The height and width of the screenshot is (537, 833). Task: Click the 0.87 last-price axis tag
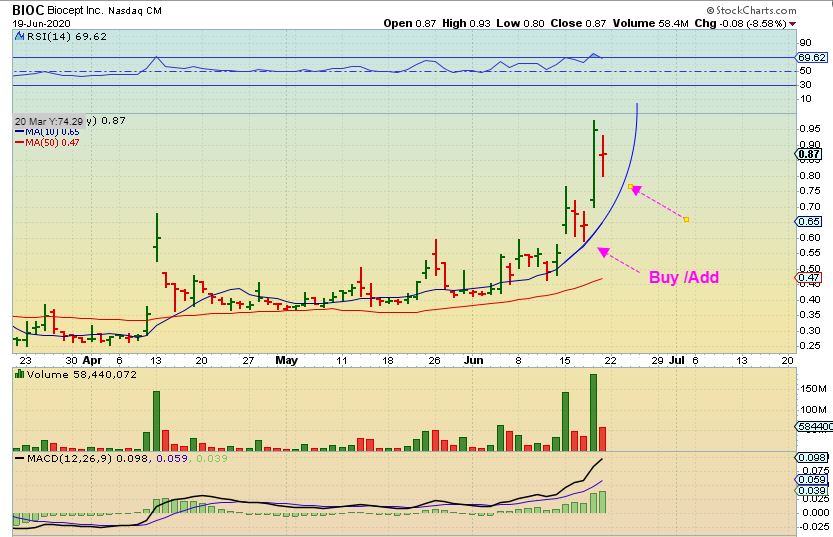coord(809,155)
